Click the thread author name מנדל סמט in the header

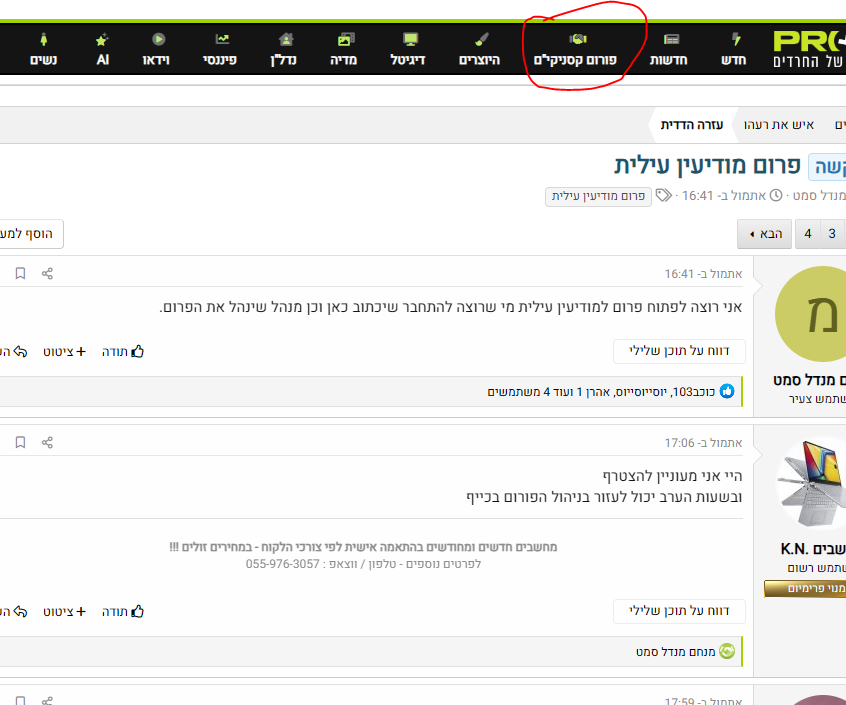point(819,195)
